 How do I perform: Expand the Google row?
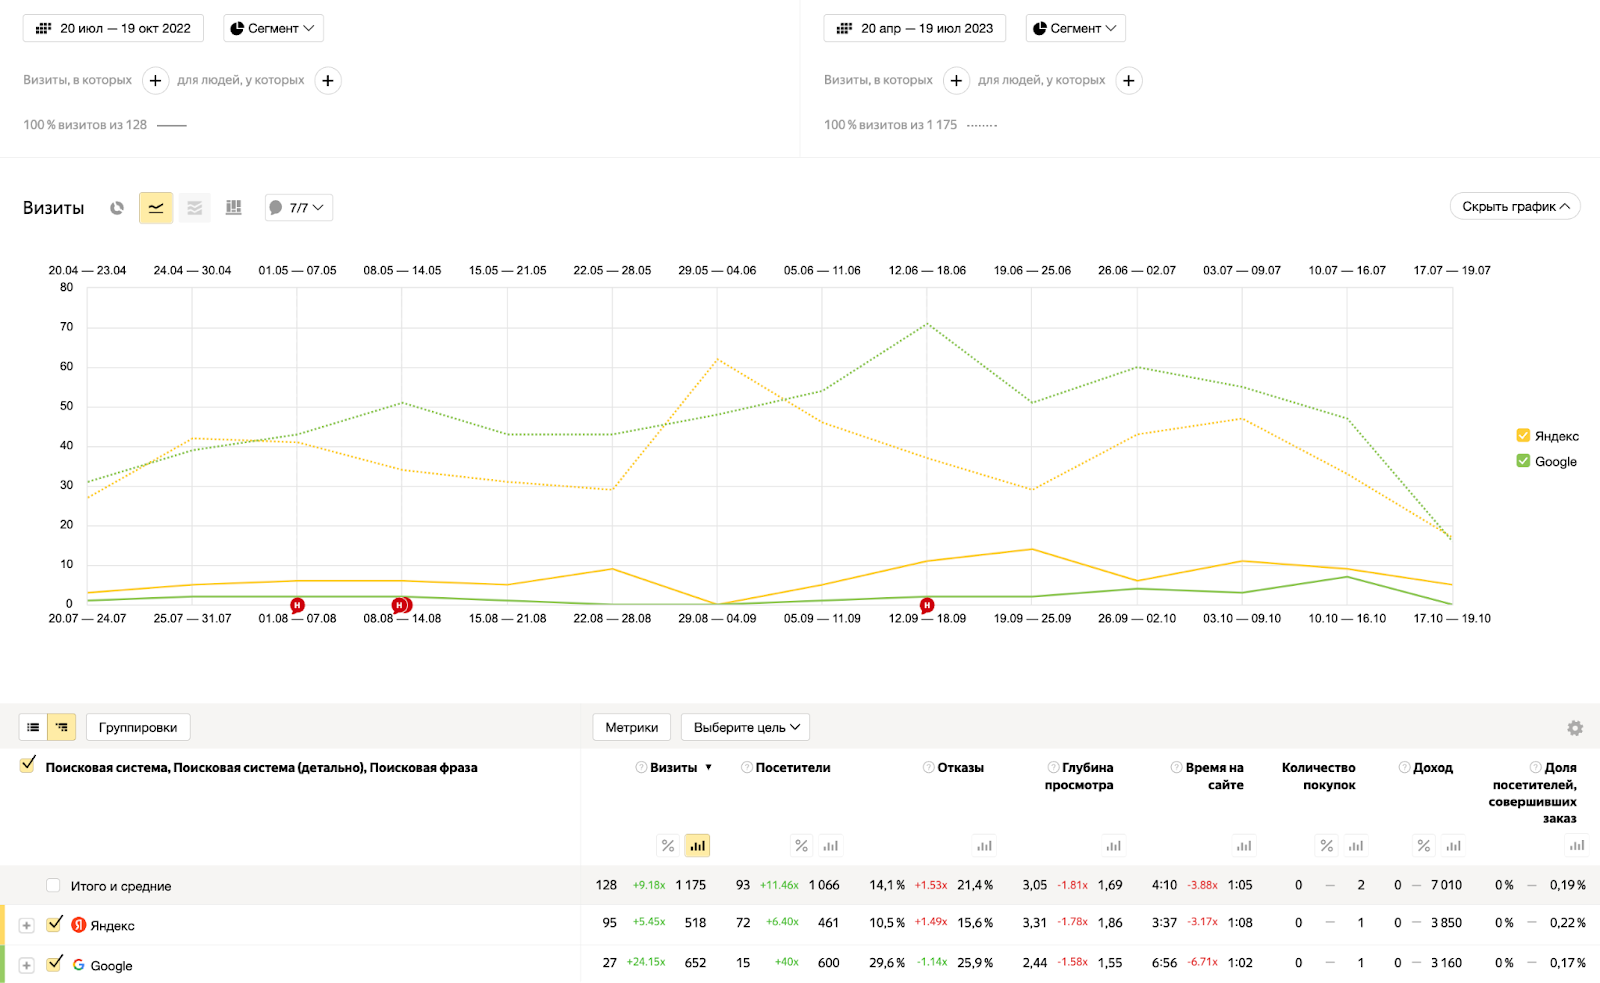(x=27, y=965)
